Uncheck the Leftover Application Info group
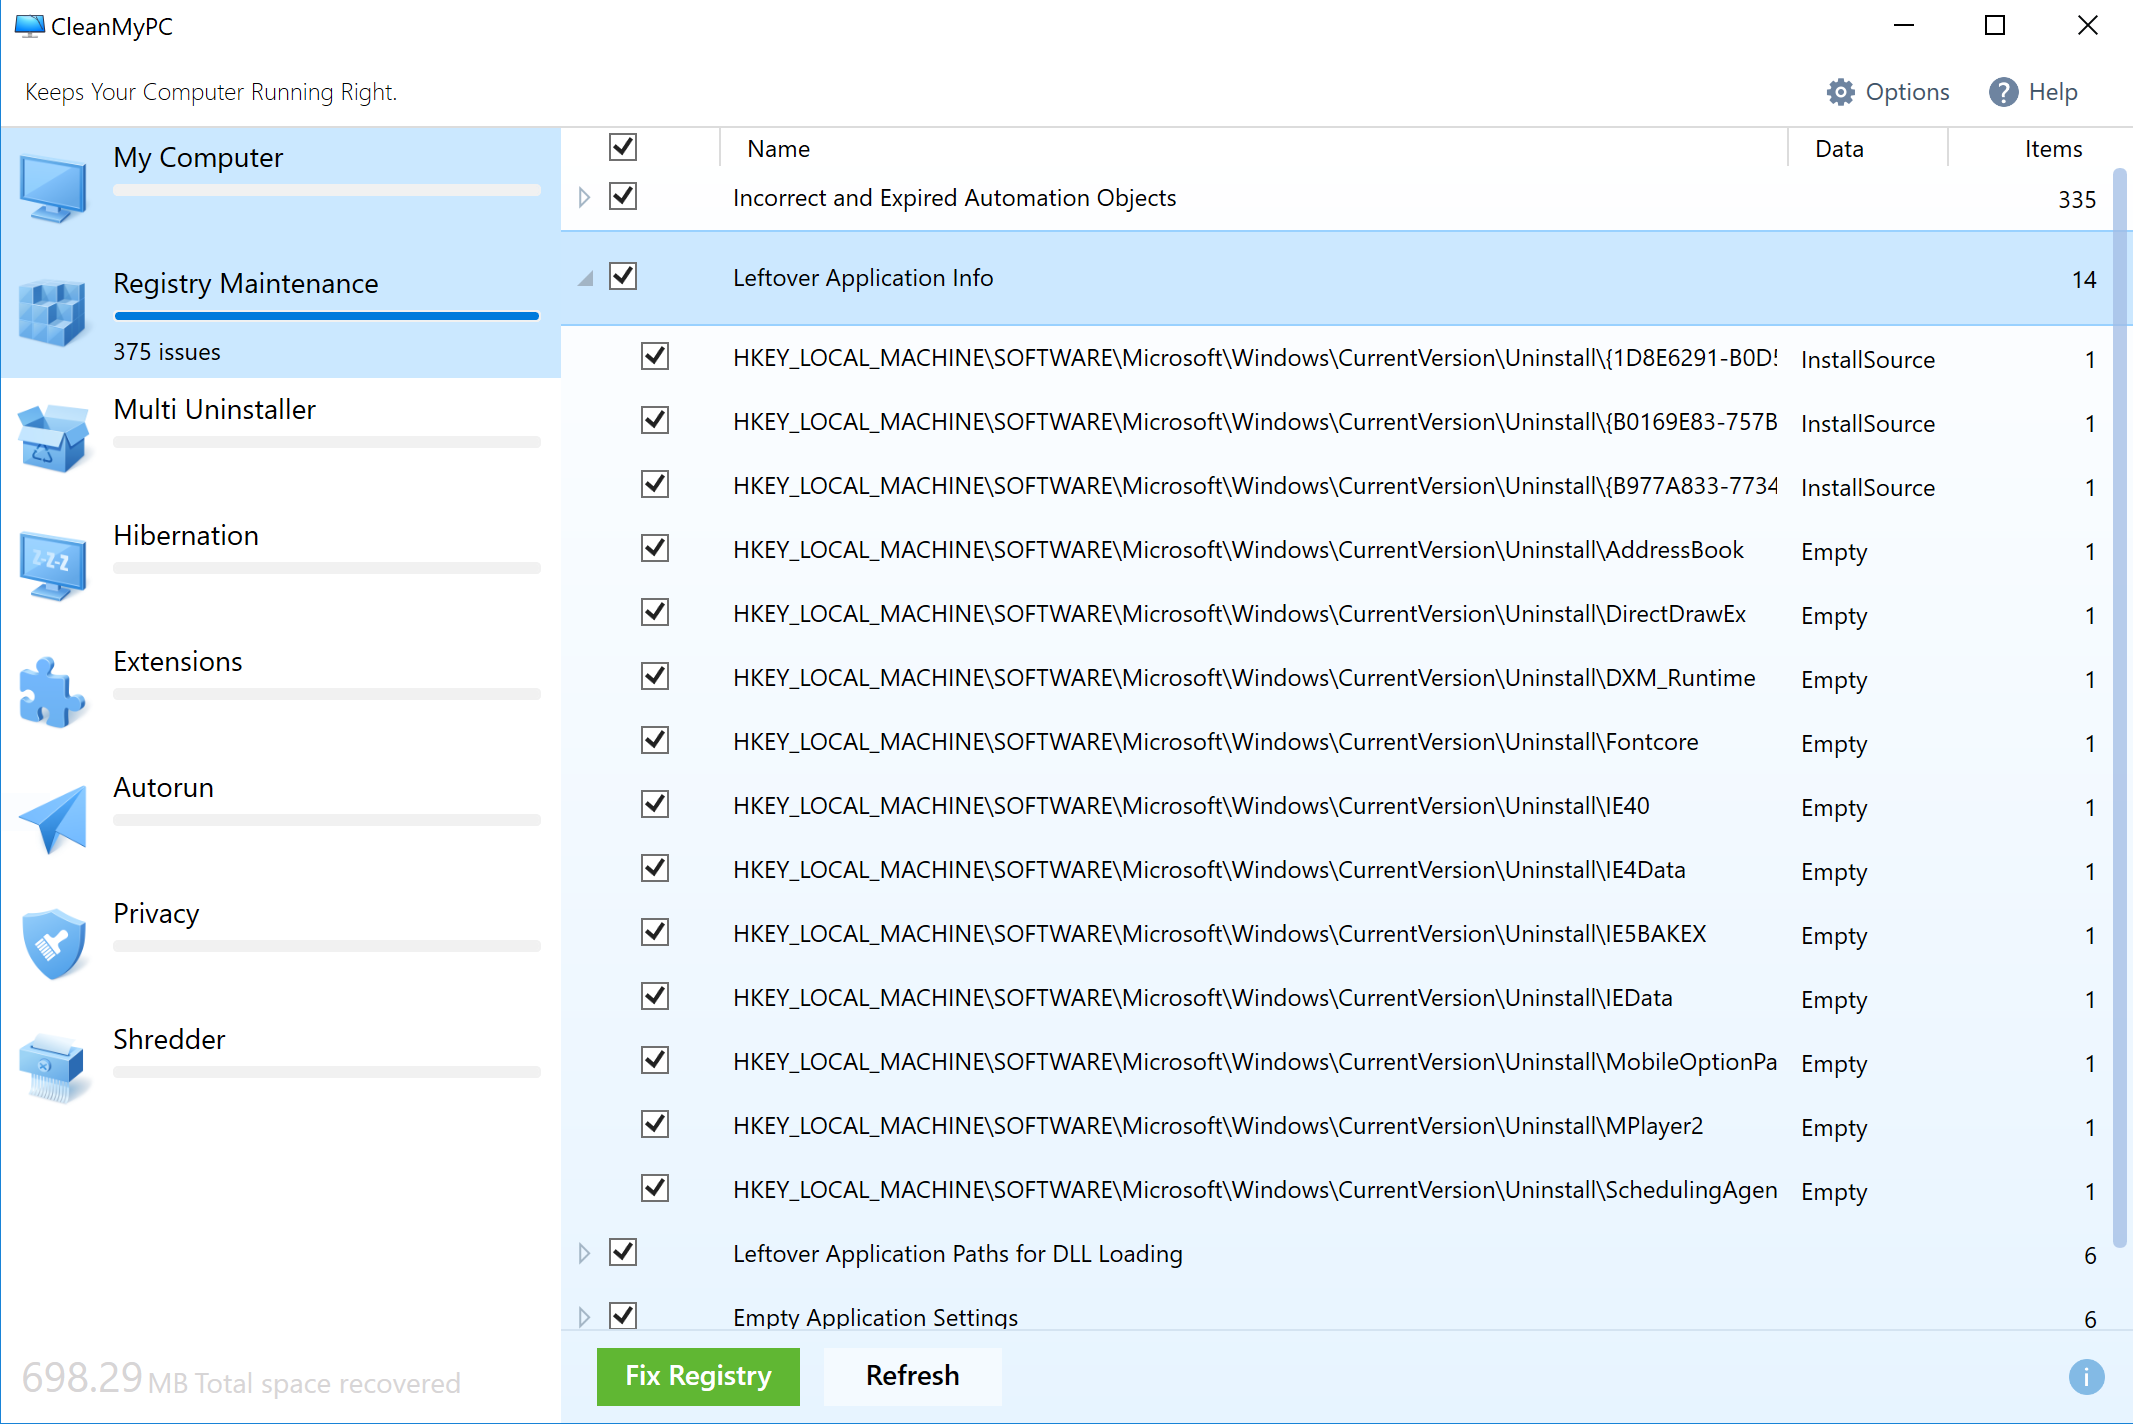2133x1424 pixels. point(623,276)
